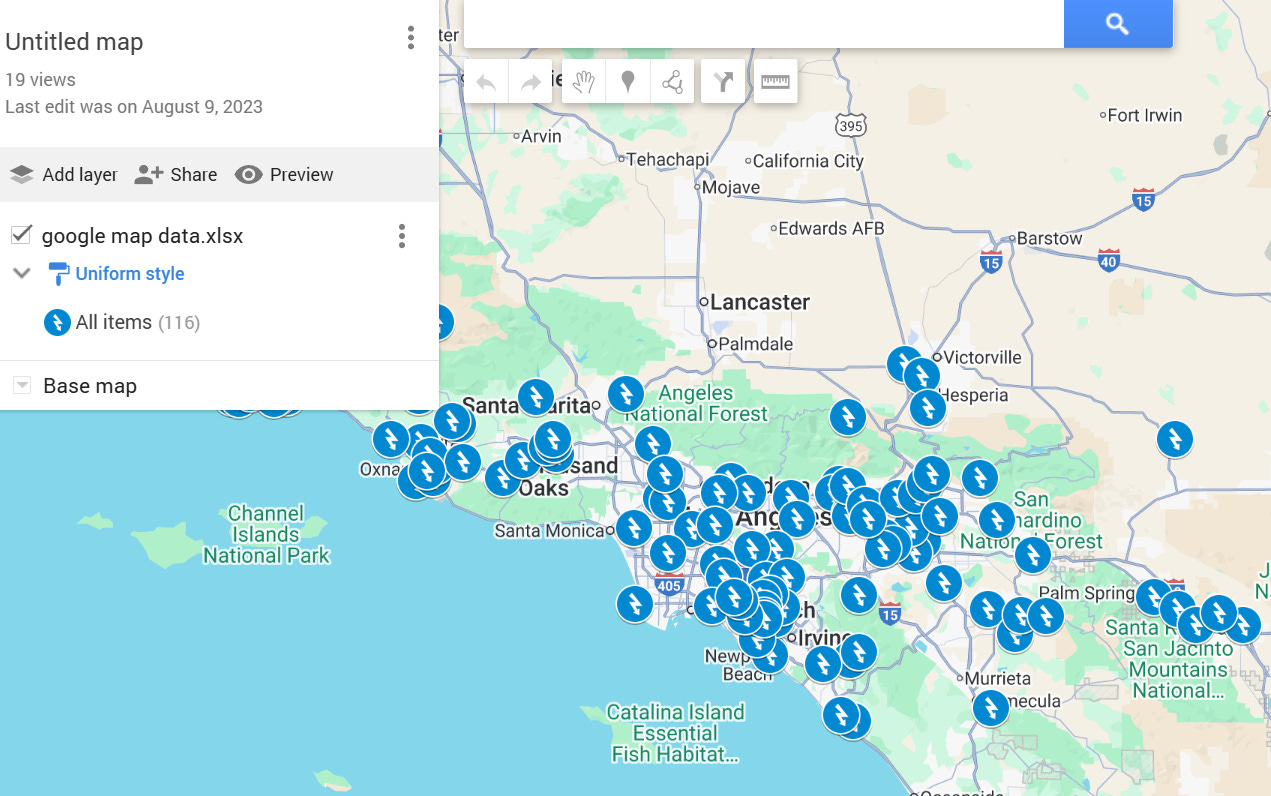Click the marker near Victorville
1271x796 pixels.
[x=905, y=364]
